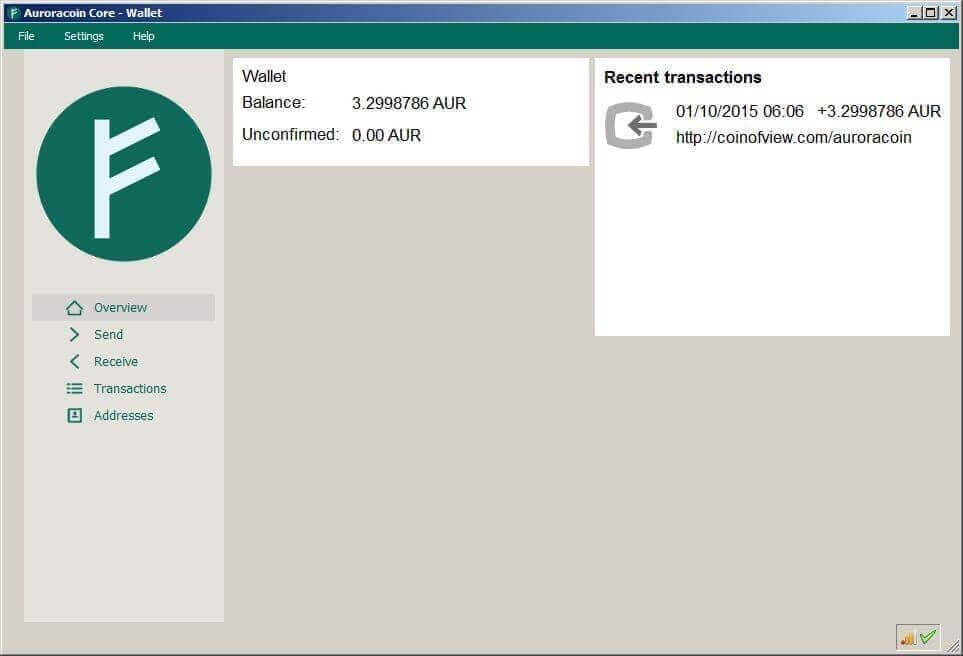Image resolution: width=963 pixels, height=656 pixels.
Task: Maximize the Auroracoin Core window
Action: coord(931,12)
